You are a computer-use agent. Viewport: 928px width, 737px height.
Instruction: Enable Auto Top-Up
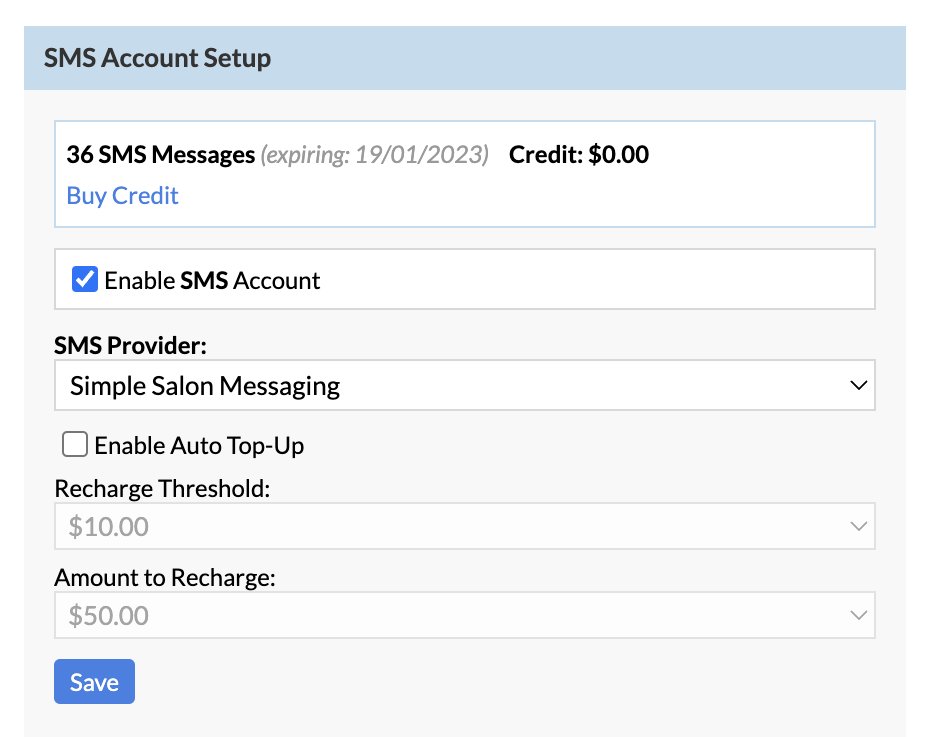(x=75, y=444)
